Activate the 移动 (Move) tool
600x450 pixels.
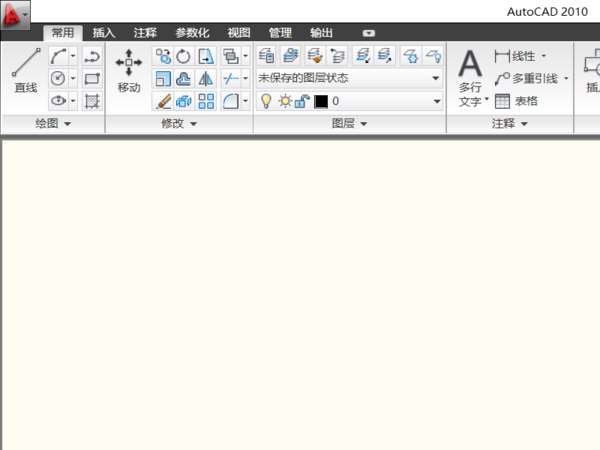129,71
